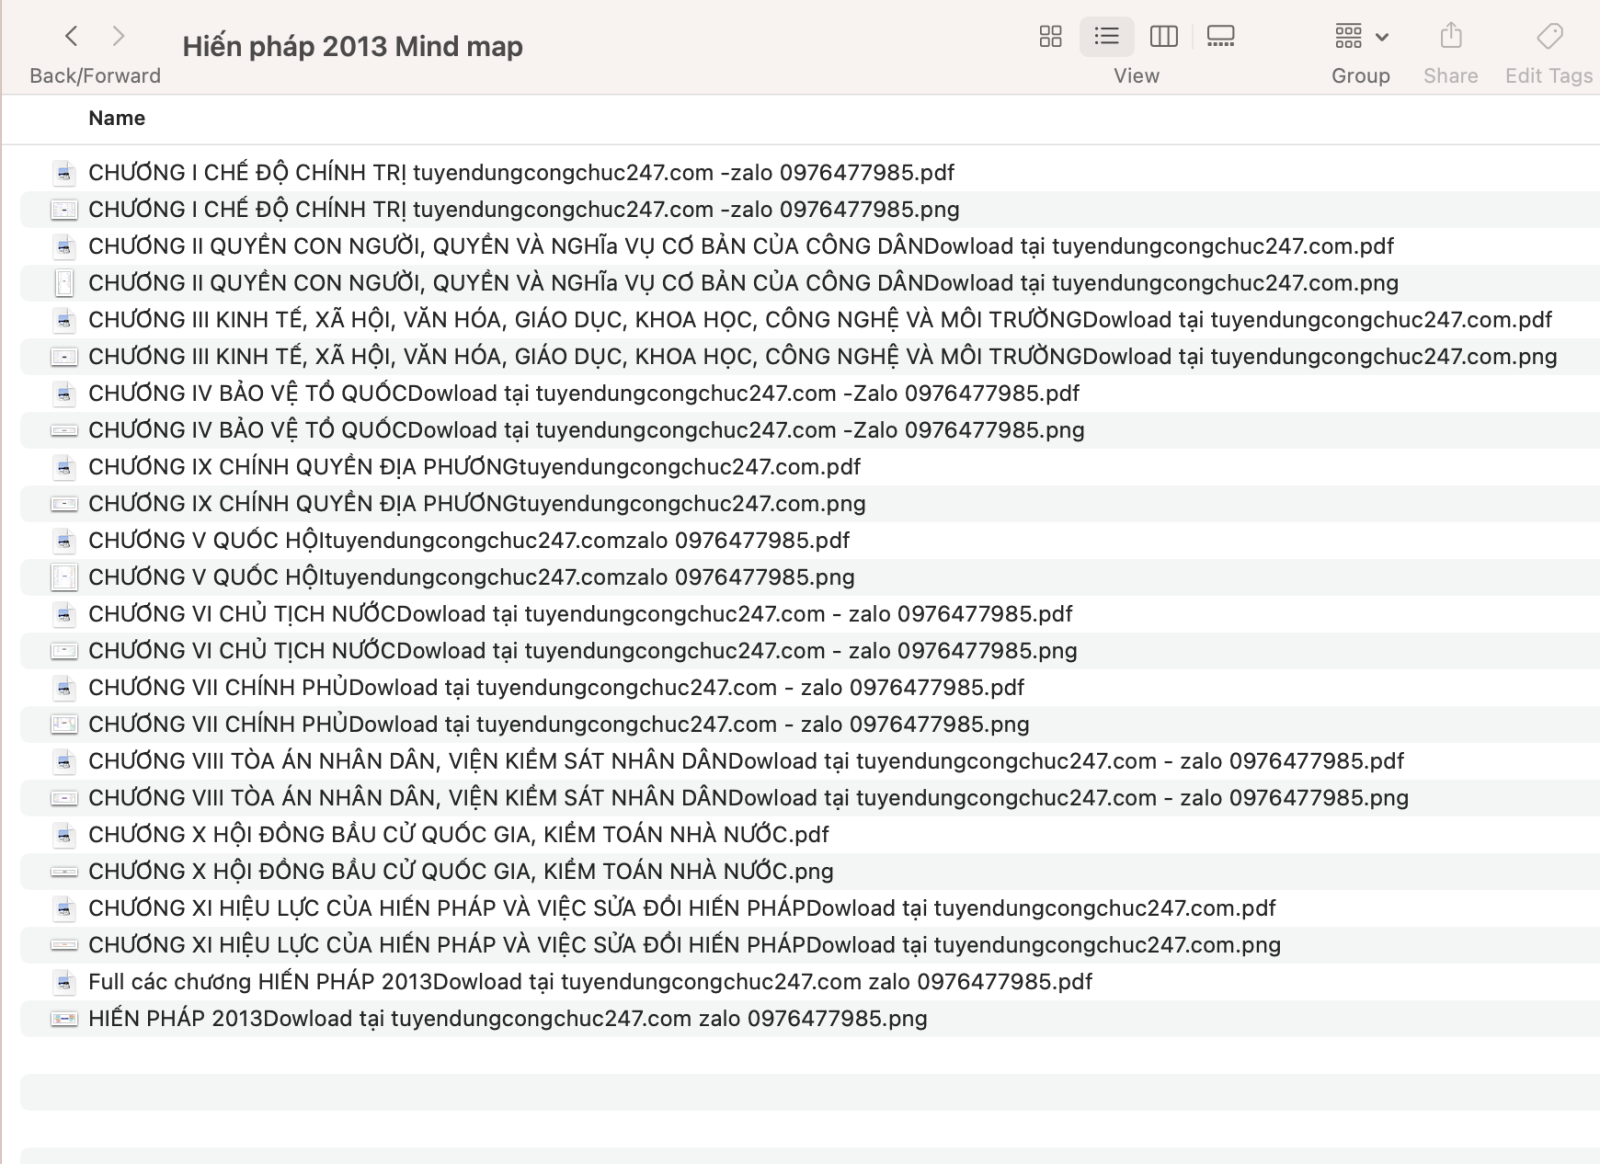The width and height of the screenshot is (1600, 1164).
Task: Click the Share icon
Action: pyautogui.click(x=1450, y=37)
